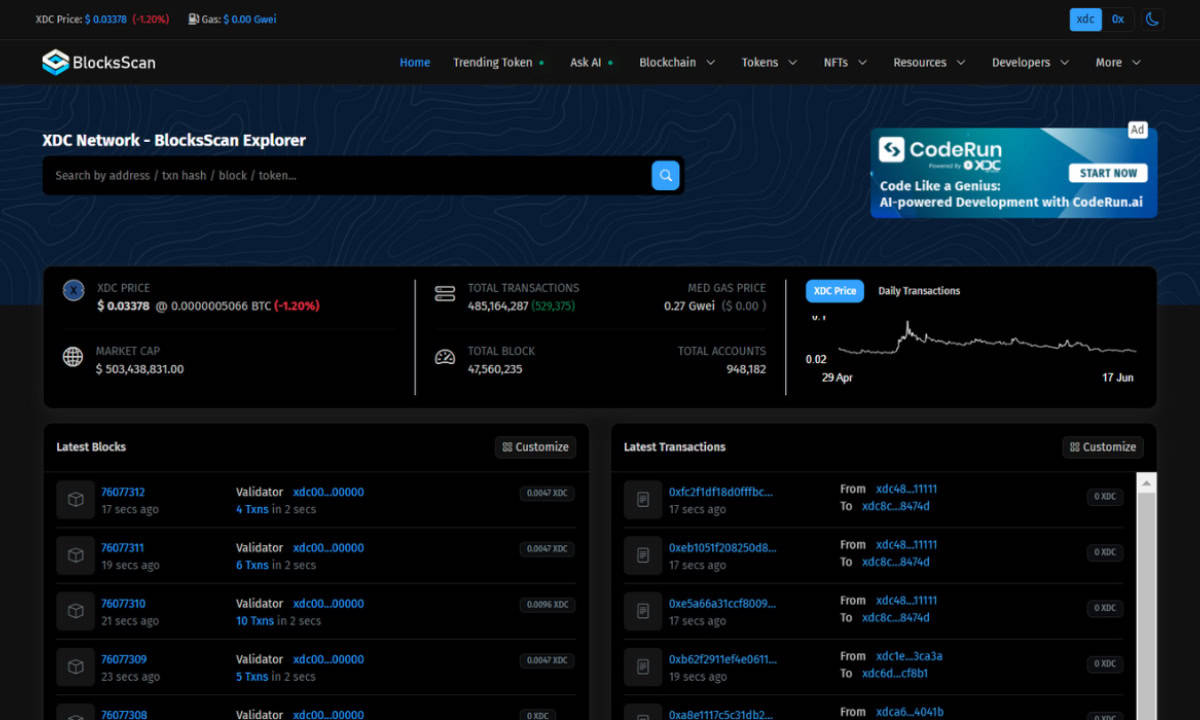Customize the Latest Blocks panel
Viewport: 1200px width, 720px height.
(535, 447)
